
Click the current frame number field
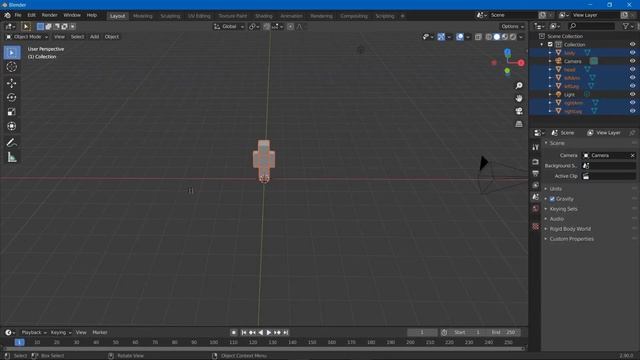pyautogui.click(x=422, y=333)
